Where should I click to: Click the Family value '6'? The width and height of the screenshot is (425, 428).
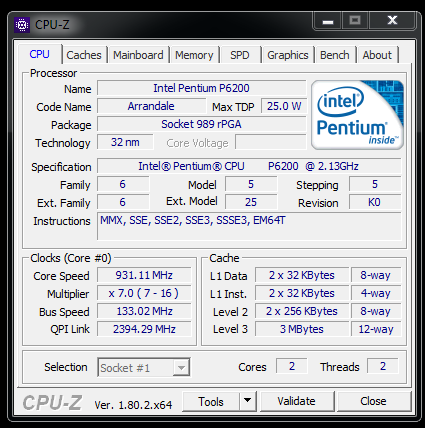point(123,184)
